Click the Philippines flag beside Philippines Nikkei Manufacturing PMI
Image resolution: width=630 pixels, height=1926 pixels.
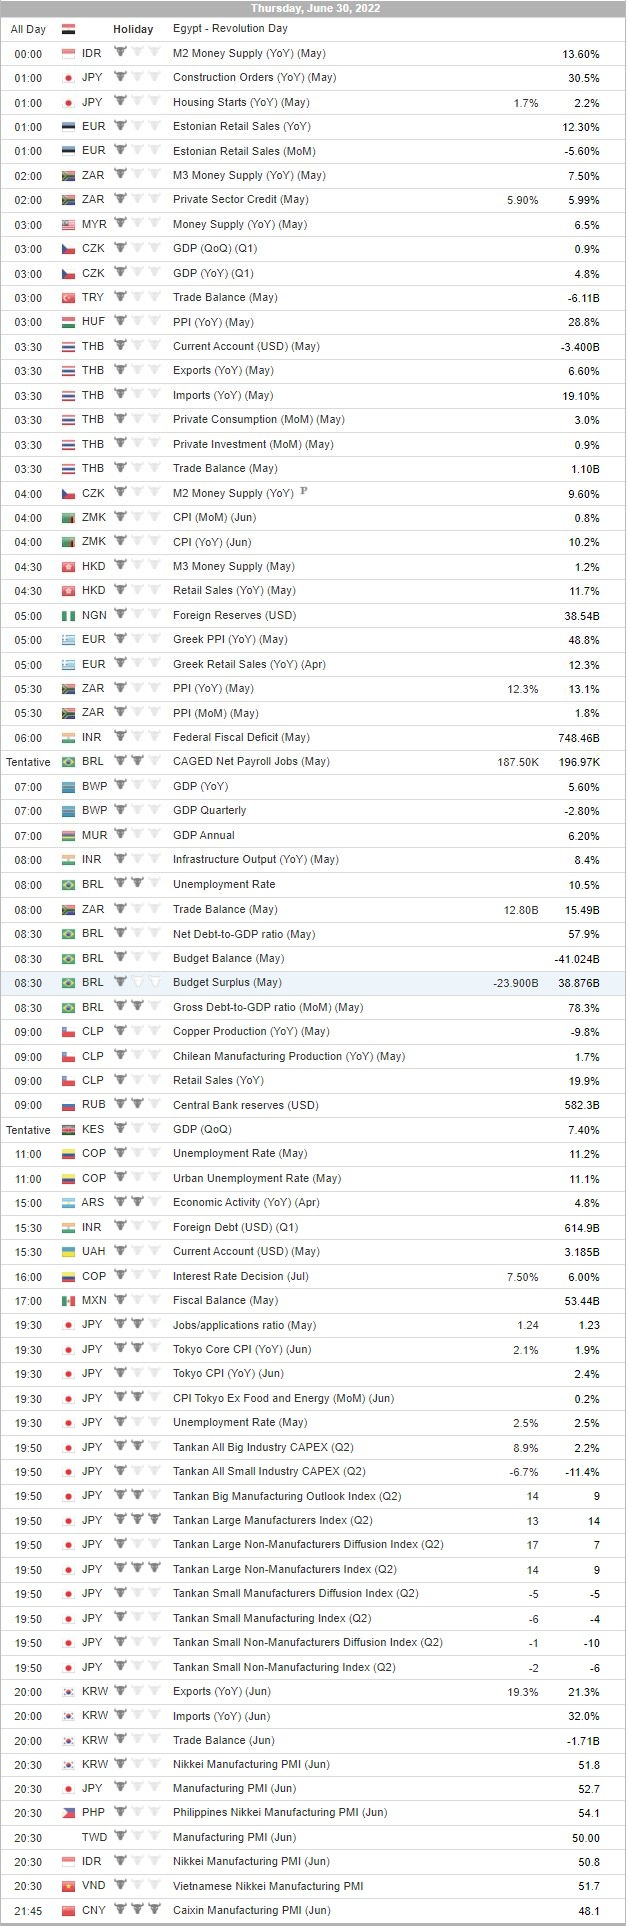tap(68, 1813)
